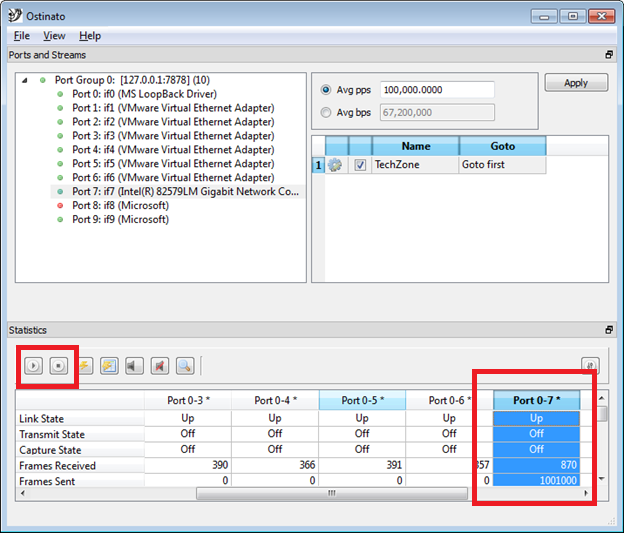This screenshot has height=533, width=624.
Task: Click the Frames Received row header
Action: [x=80, y=465]
